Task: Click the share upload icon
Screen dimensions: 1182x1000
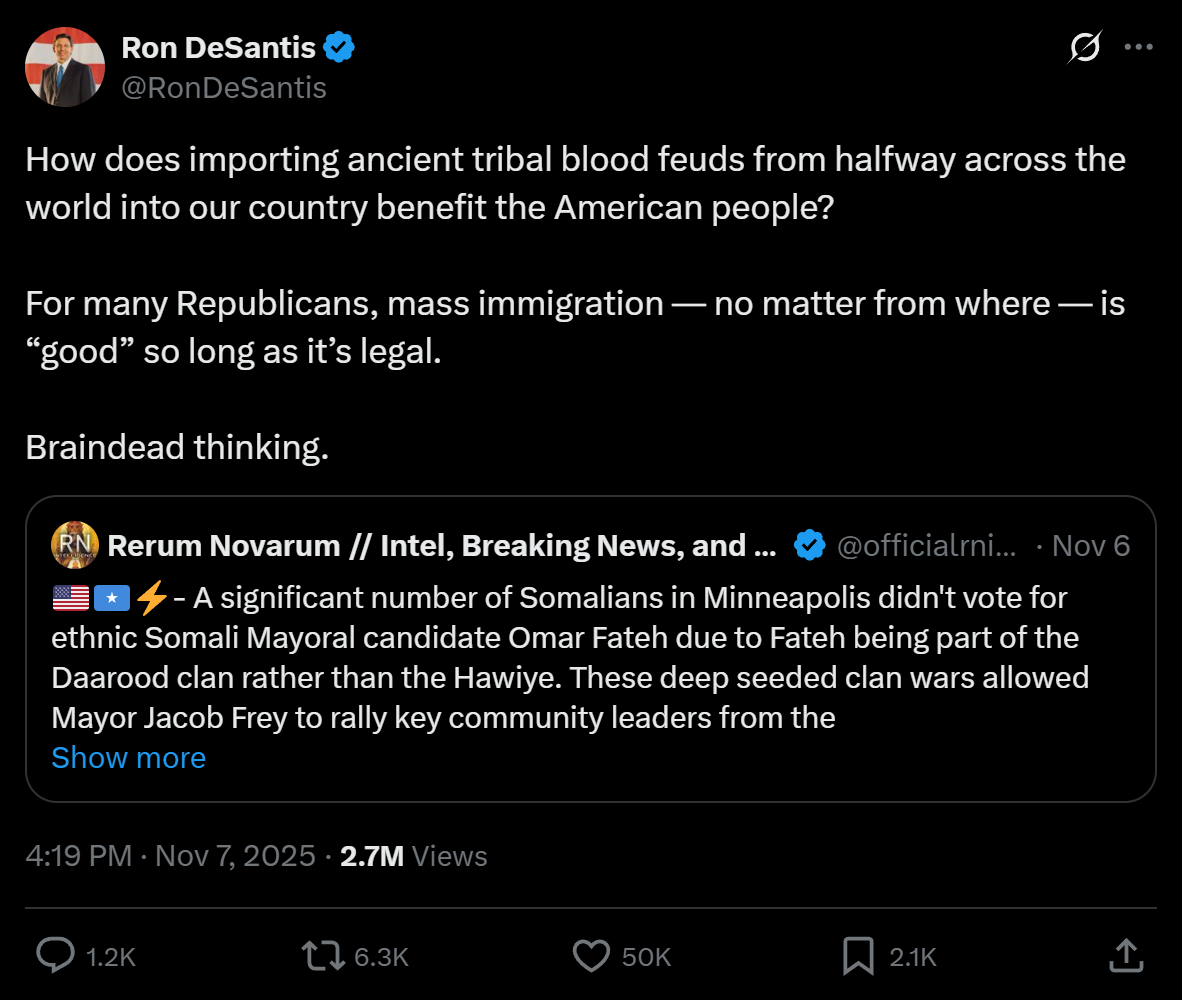Action: point(1126,956)
